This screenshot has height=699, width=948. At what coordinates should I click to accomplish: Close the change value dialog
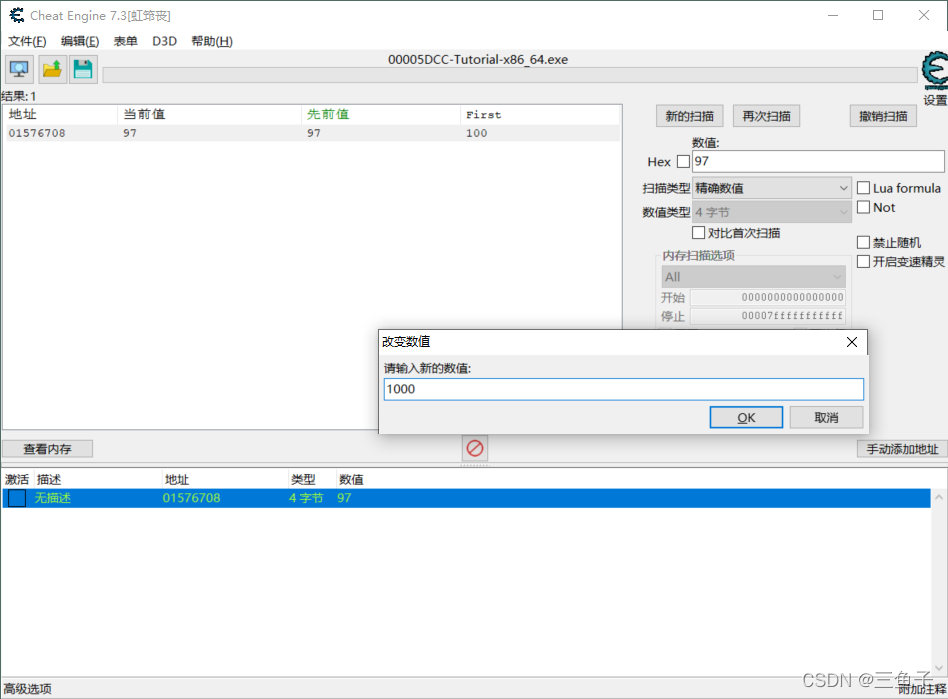tap(851, 342)
